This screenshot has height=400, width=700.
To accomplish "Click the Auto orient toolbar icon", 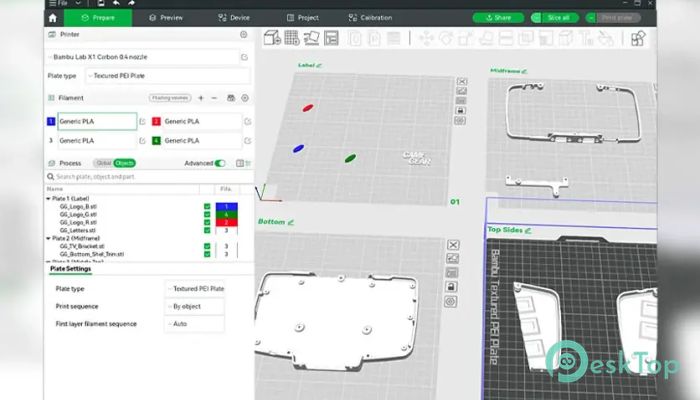I will click(311, 38).
